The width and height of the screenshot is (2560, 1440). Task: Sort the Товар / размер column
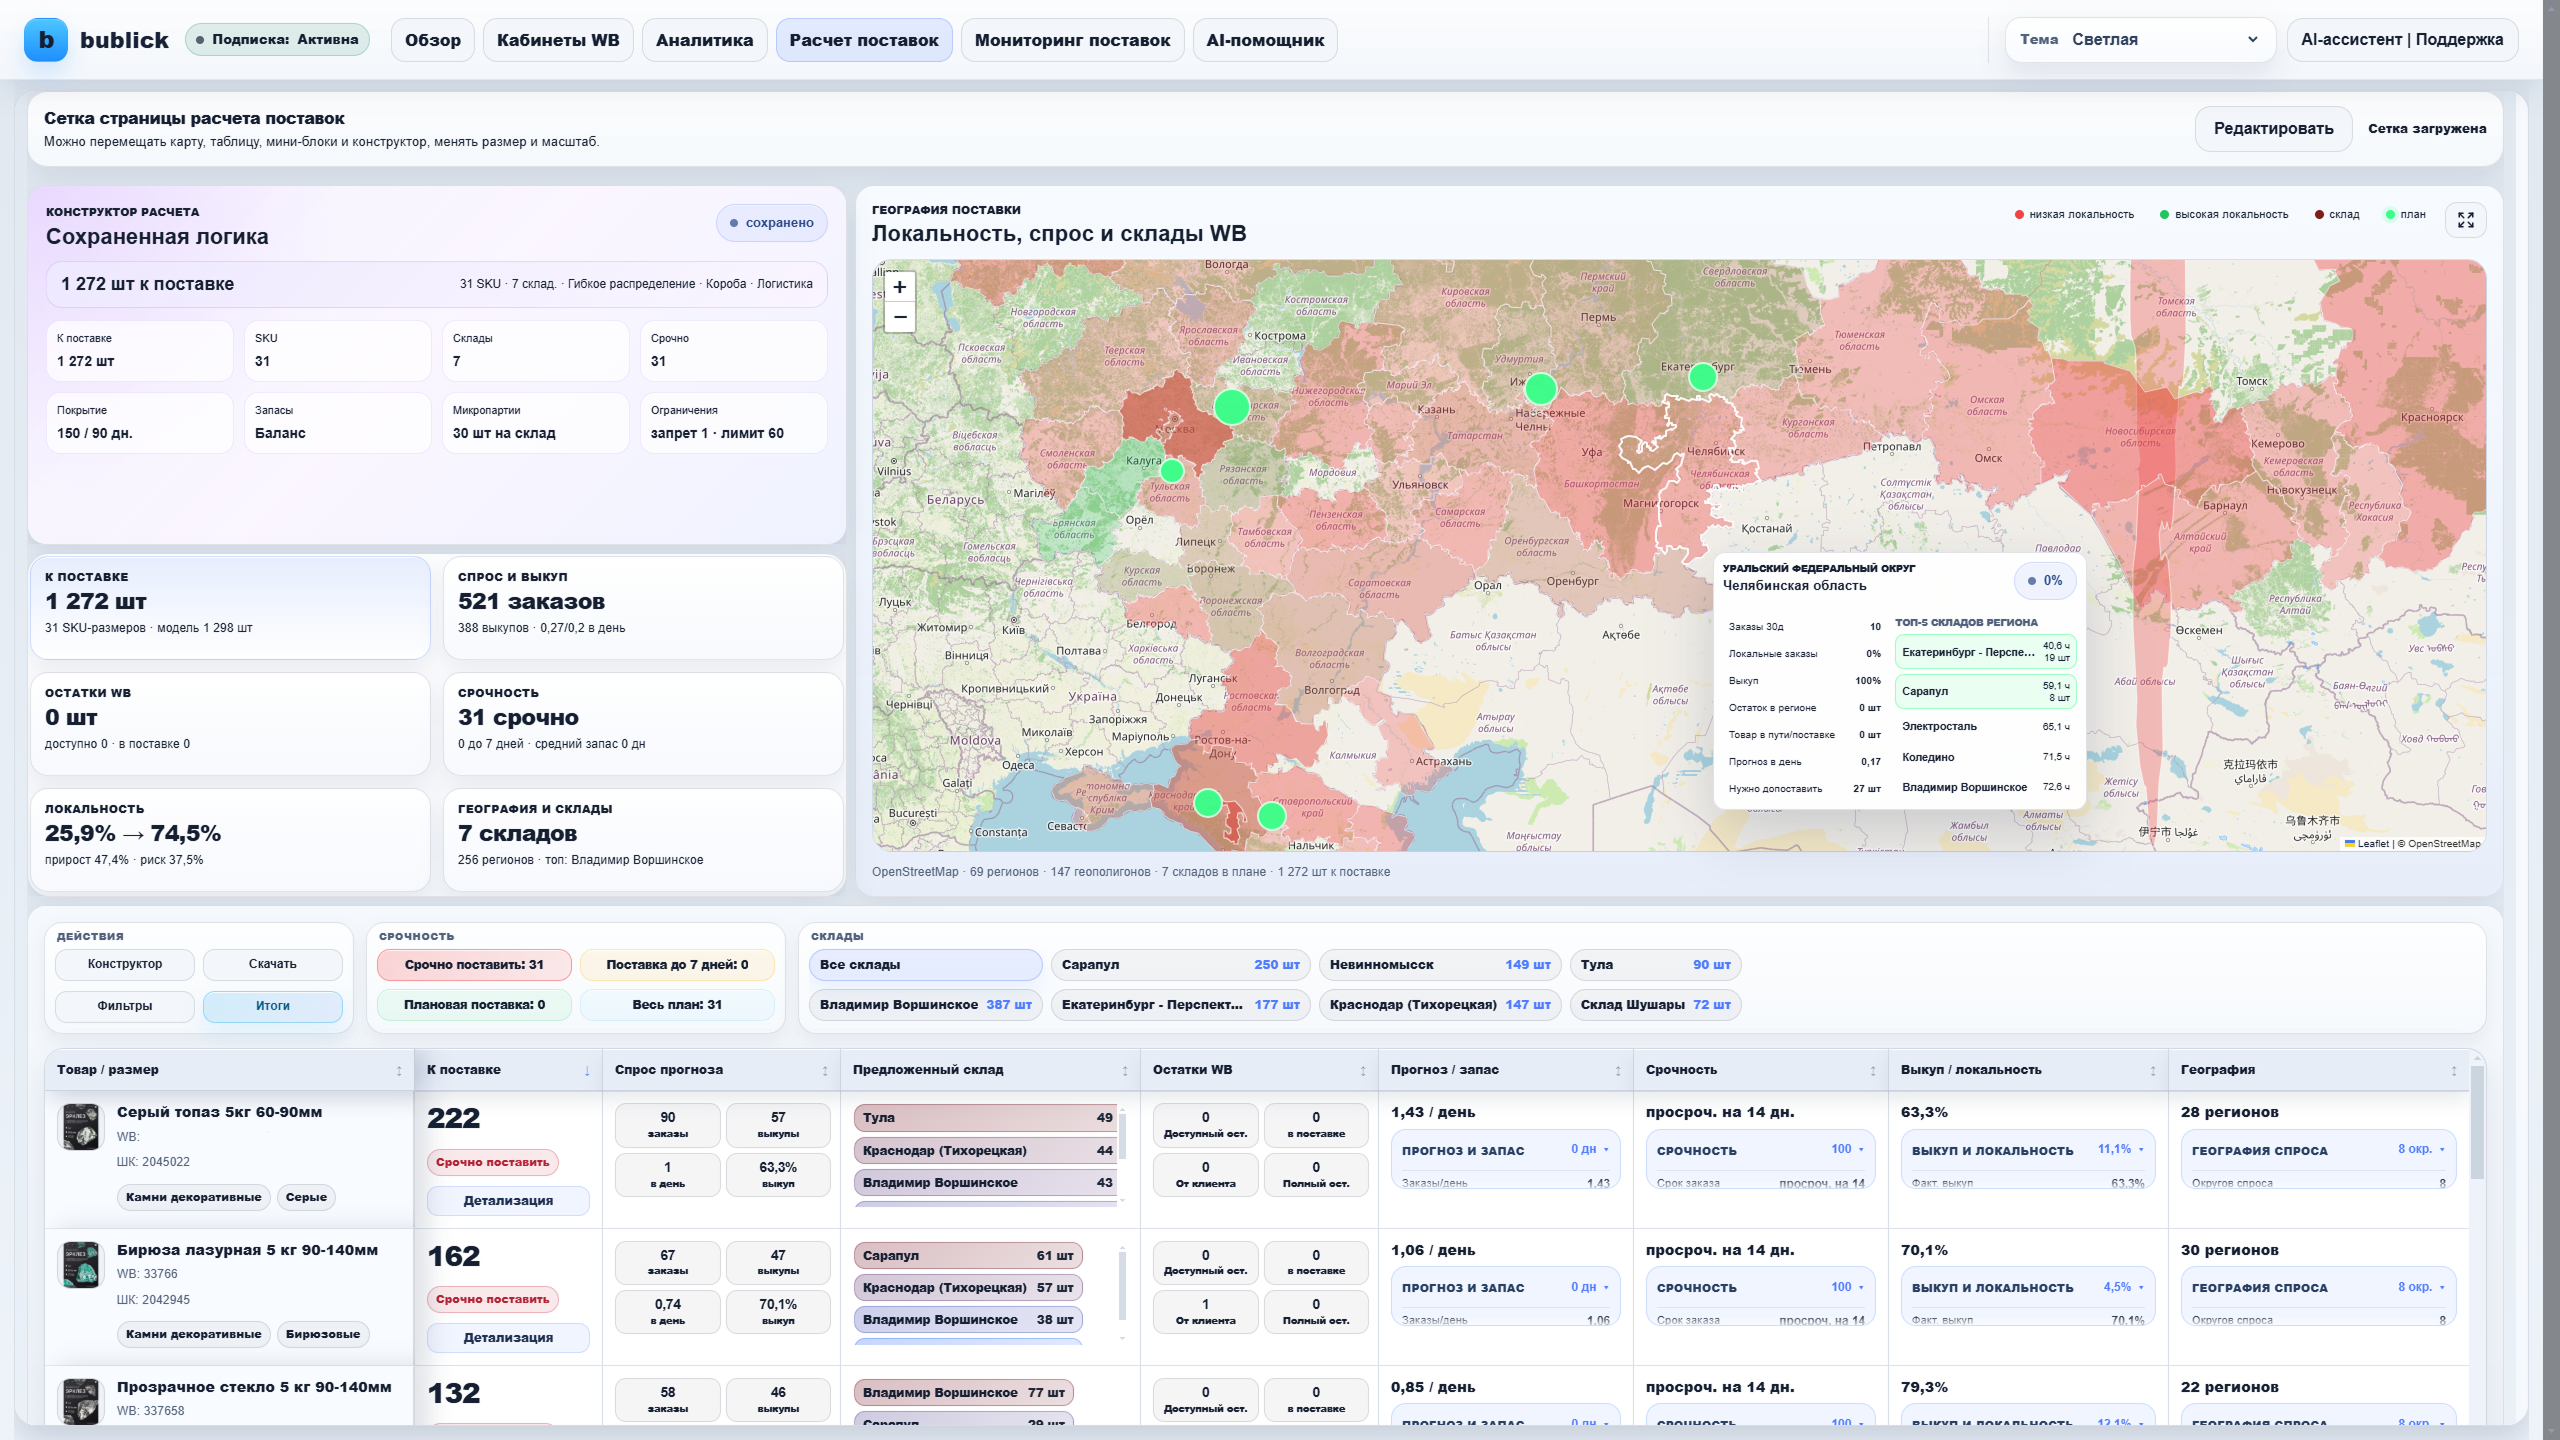click(x=399, y=1071)
